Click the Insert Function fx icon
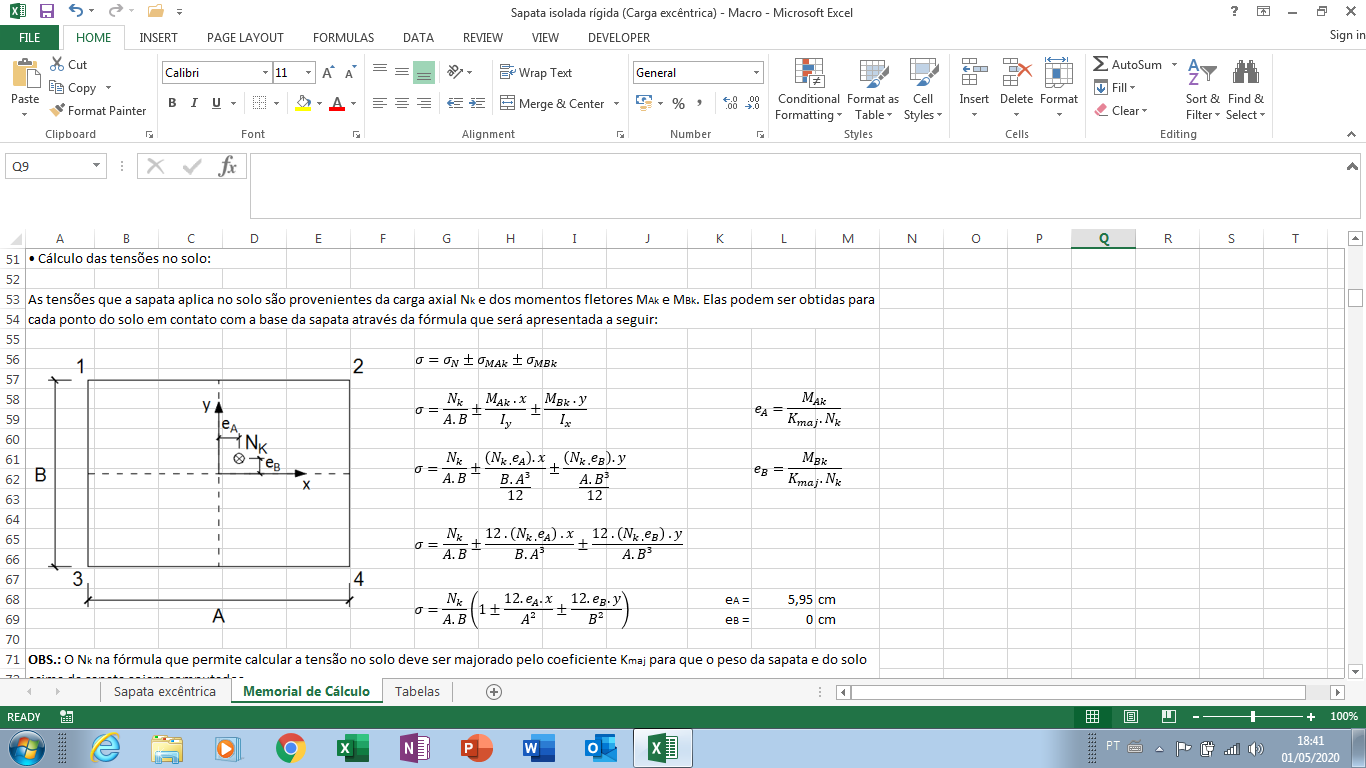 click(228, 166)
